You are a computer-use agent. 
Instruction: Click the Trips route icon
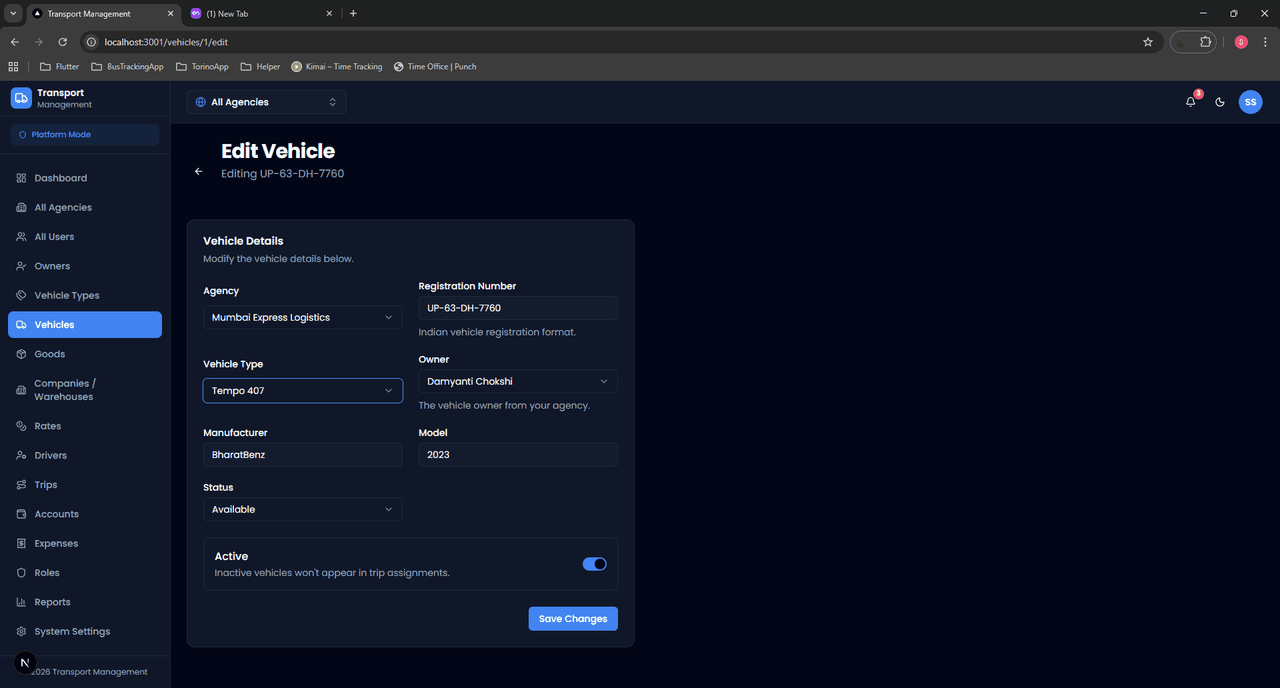21,485
